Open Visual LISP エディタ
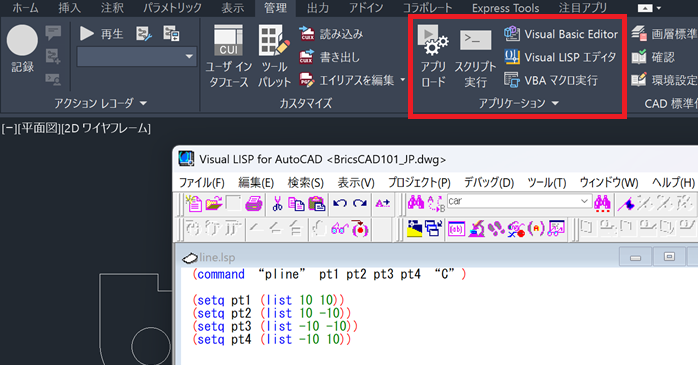Image resolution: width=698 pixels, height=365 pixels. pos(560,57)
